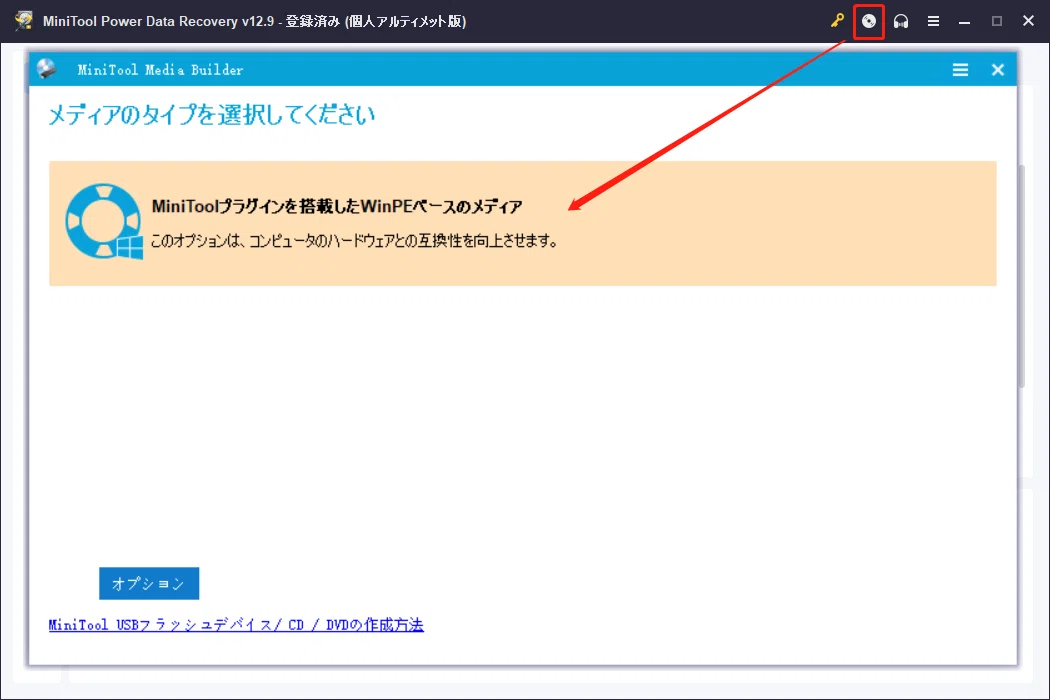This screenshot has height=700, width=1050.
Task: Click the MiniTool Media Builder title text
Action: tap(160, 70)
